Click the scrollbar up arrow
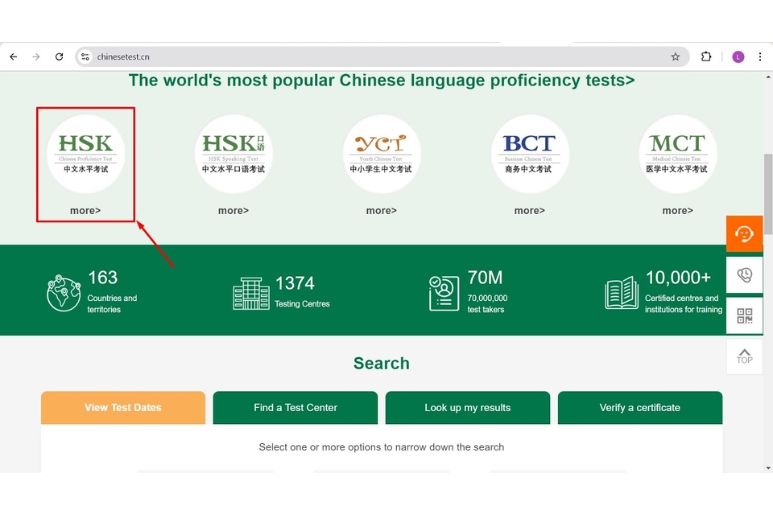This screenshot has width=773, height=515. pos(768,77)
